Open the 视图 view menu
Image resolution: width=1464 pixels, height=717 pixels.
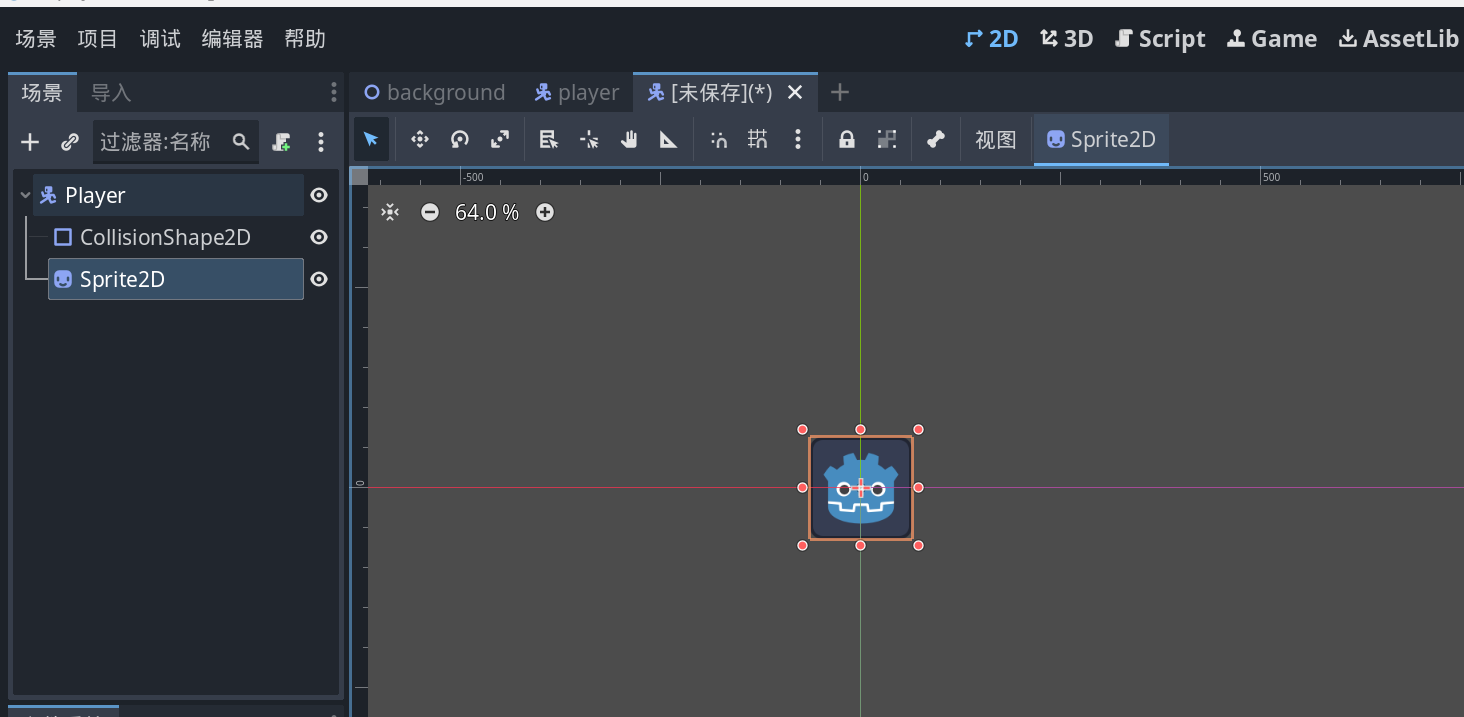coord(996,140)
